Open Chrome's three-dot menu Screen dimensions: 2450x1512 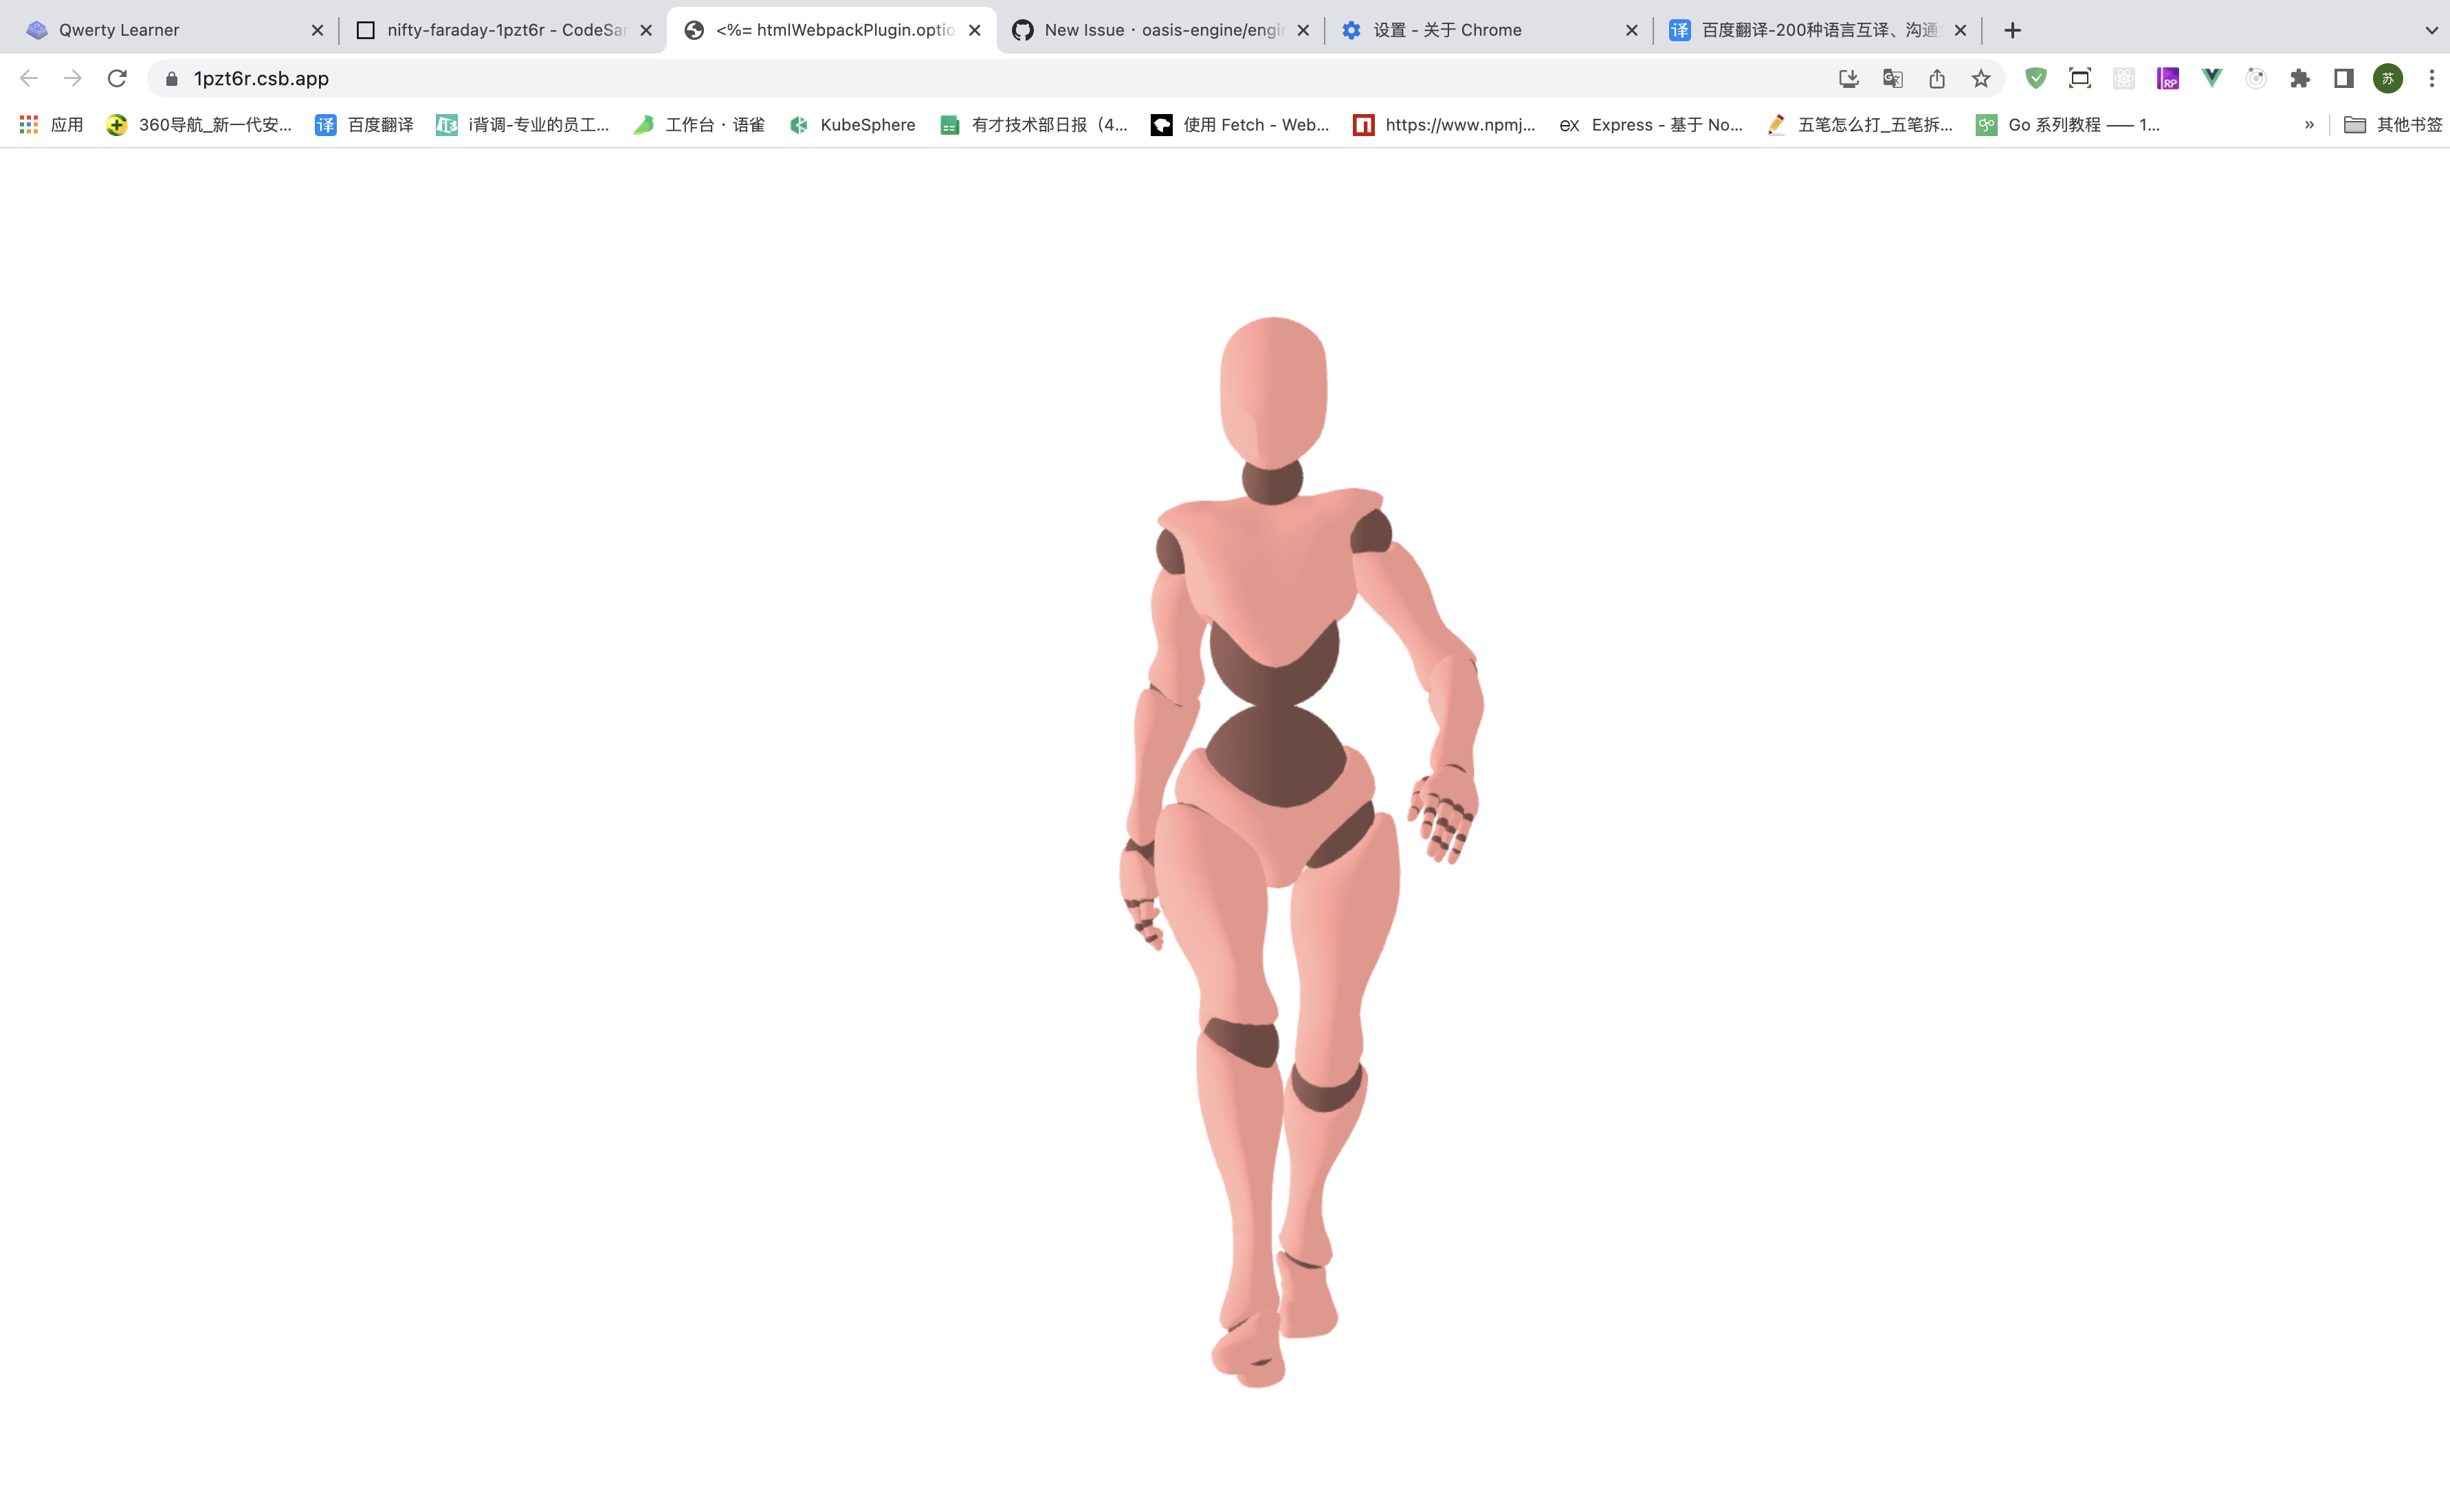tap(2432, 78)
